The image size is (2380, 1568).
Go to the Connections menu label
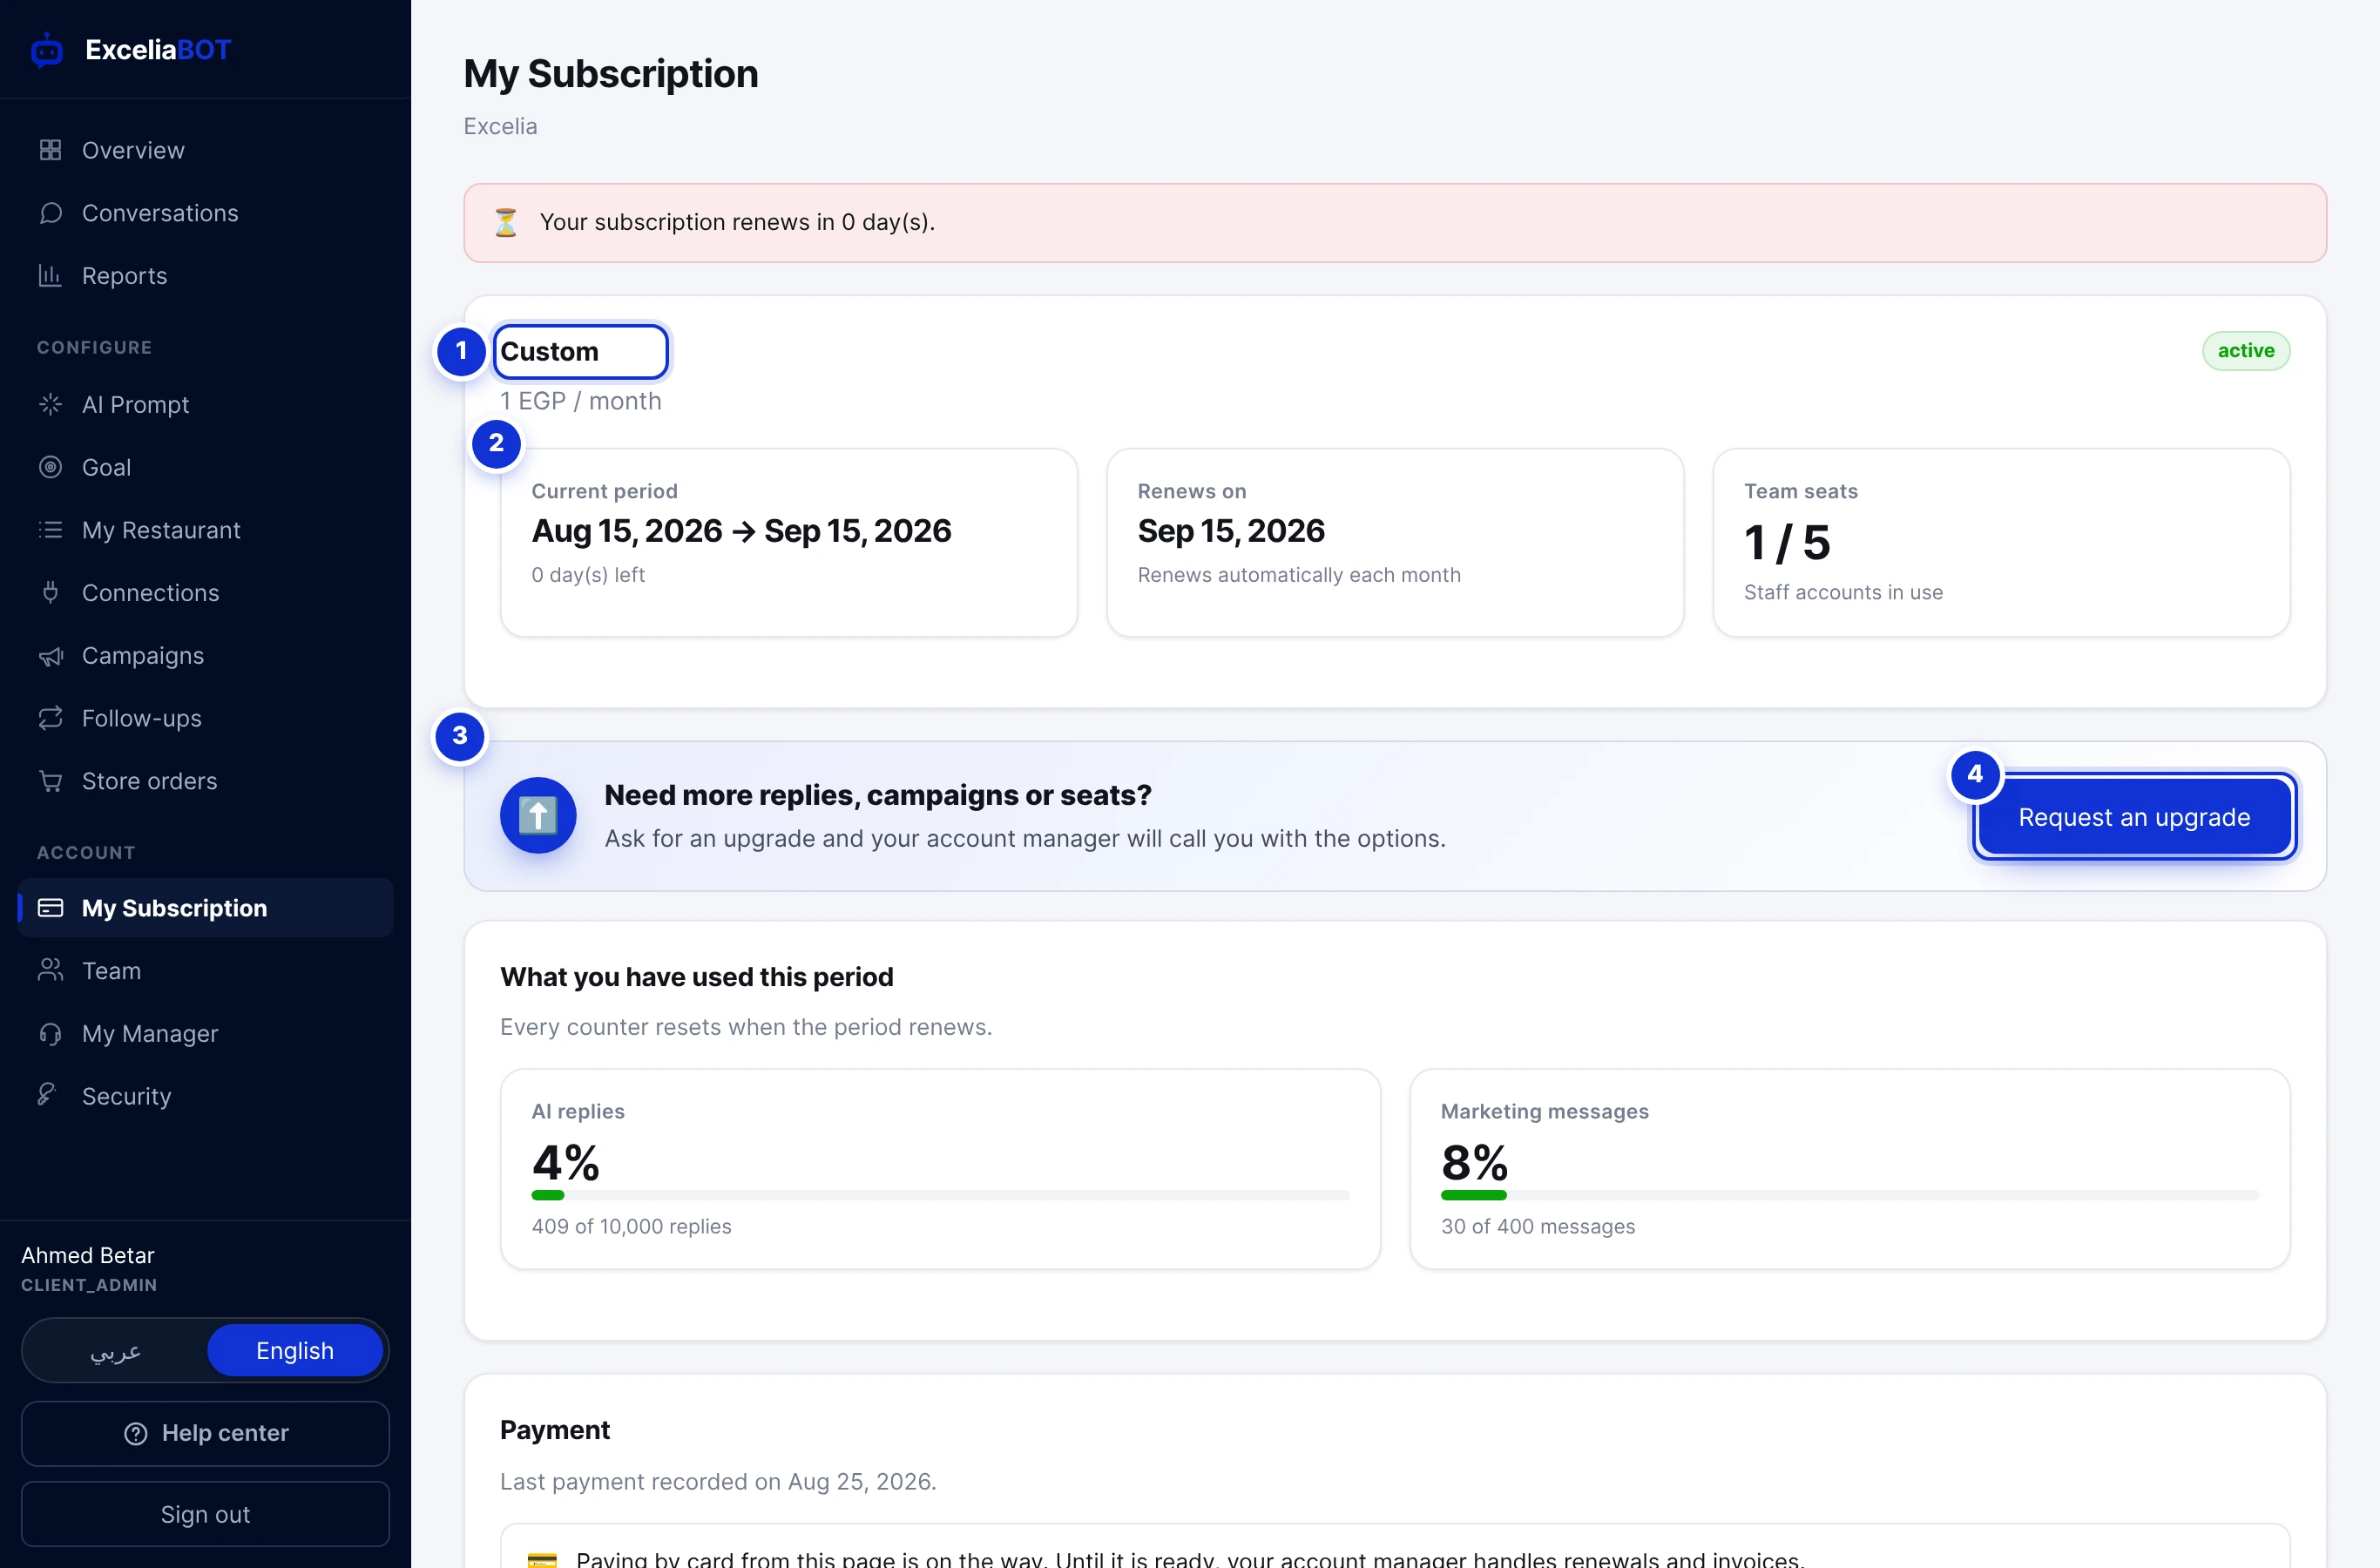(x=150, y=592)
